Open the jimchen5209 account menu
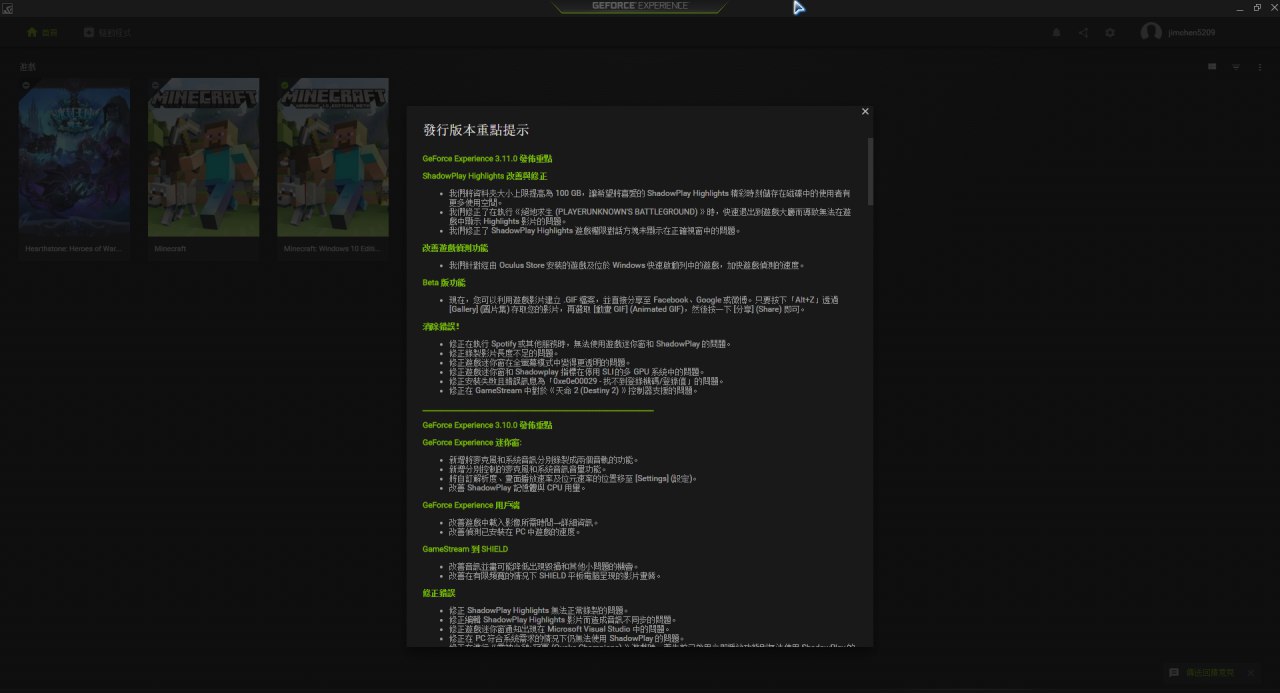This screenshot has height=693, width=1280. (x=1192, y=33)
